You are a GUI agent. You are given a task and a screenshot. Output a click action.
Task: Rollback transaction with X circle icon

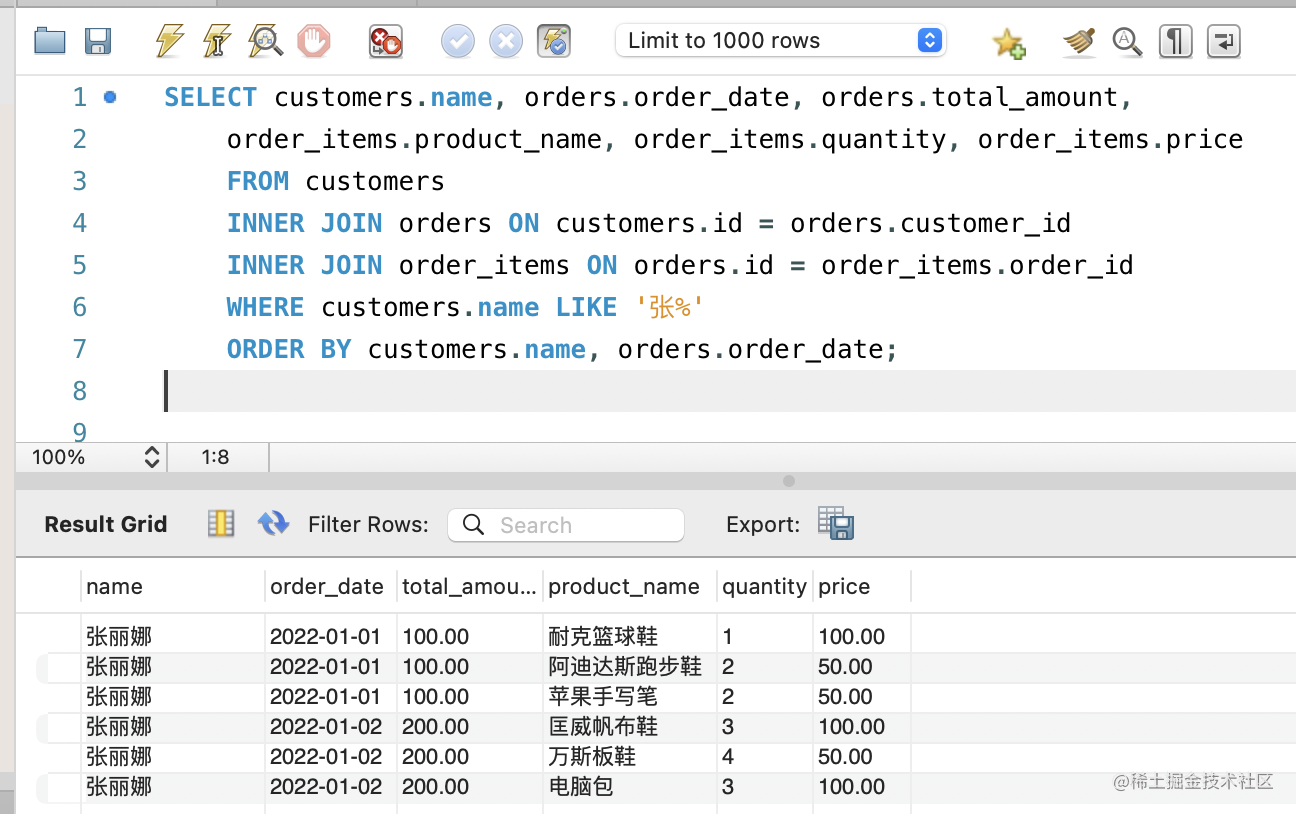click(x=506, y=41)
